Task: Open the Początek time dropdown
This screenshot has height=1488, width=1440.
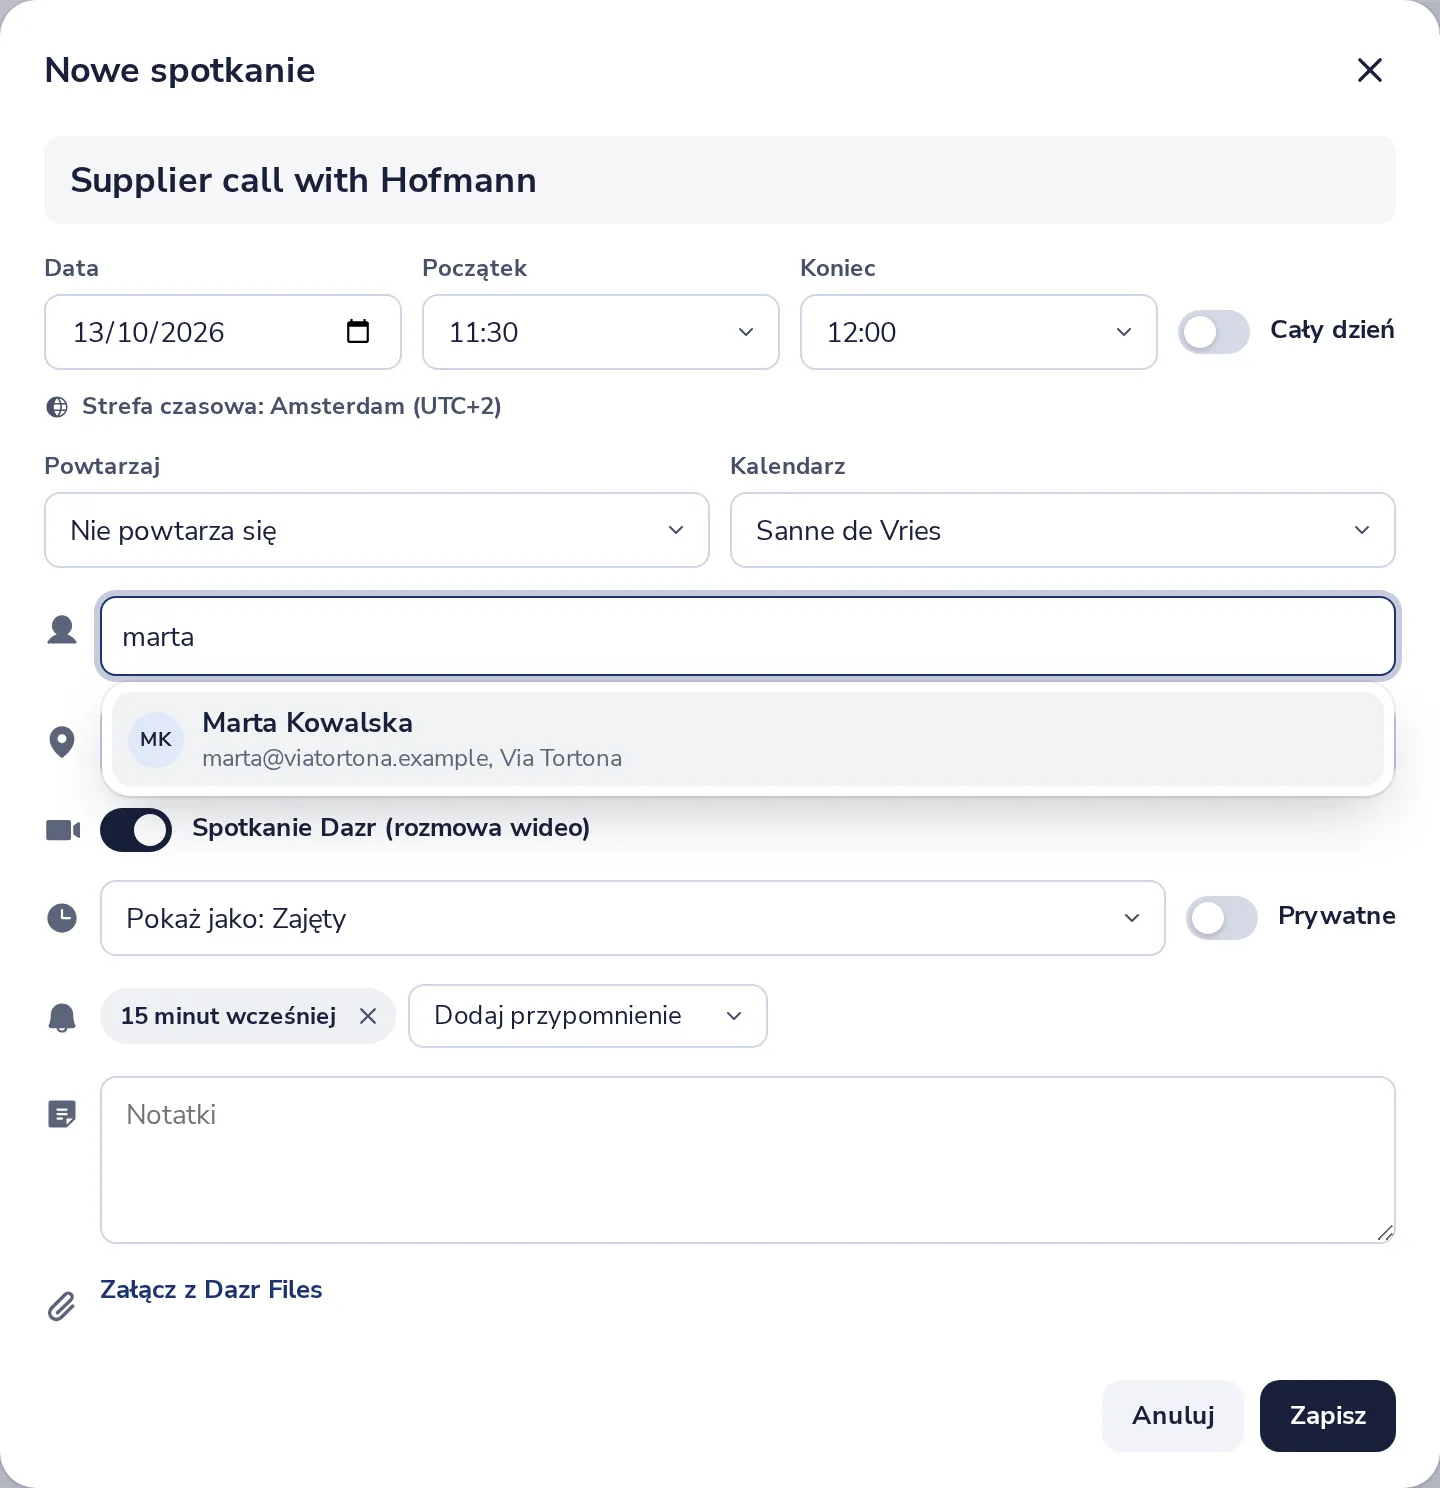Action: 601,332
